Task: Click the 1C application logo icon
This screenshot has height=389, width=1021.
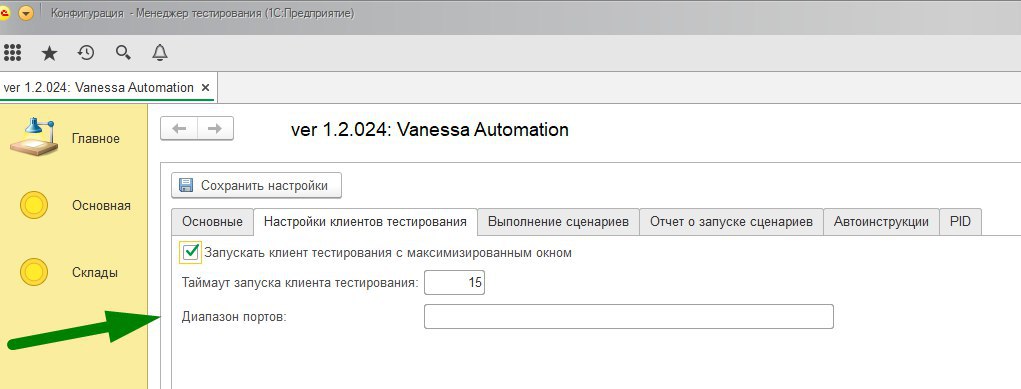Action: [x=4, y=13]
